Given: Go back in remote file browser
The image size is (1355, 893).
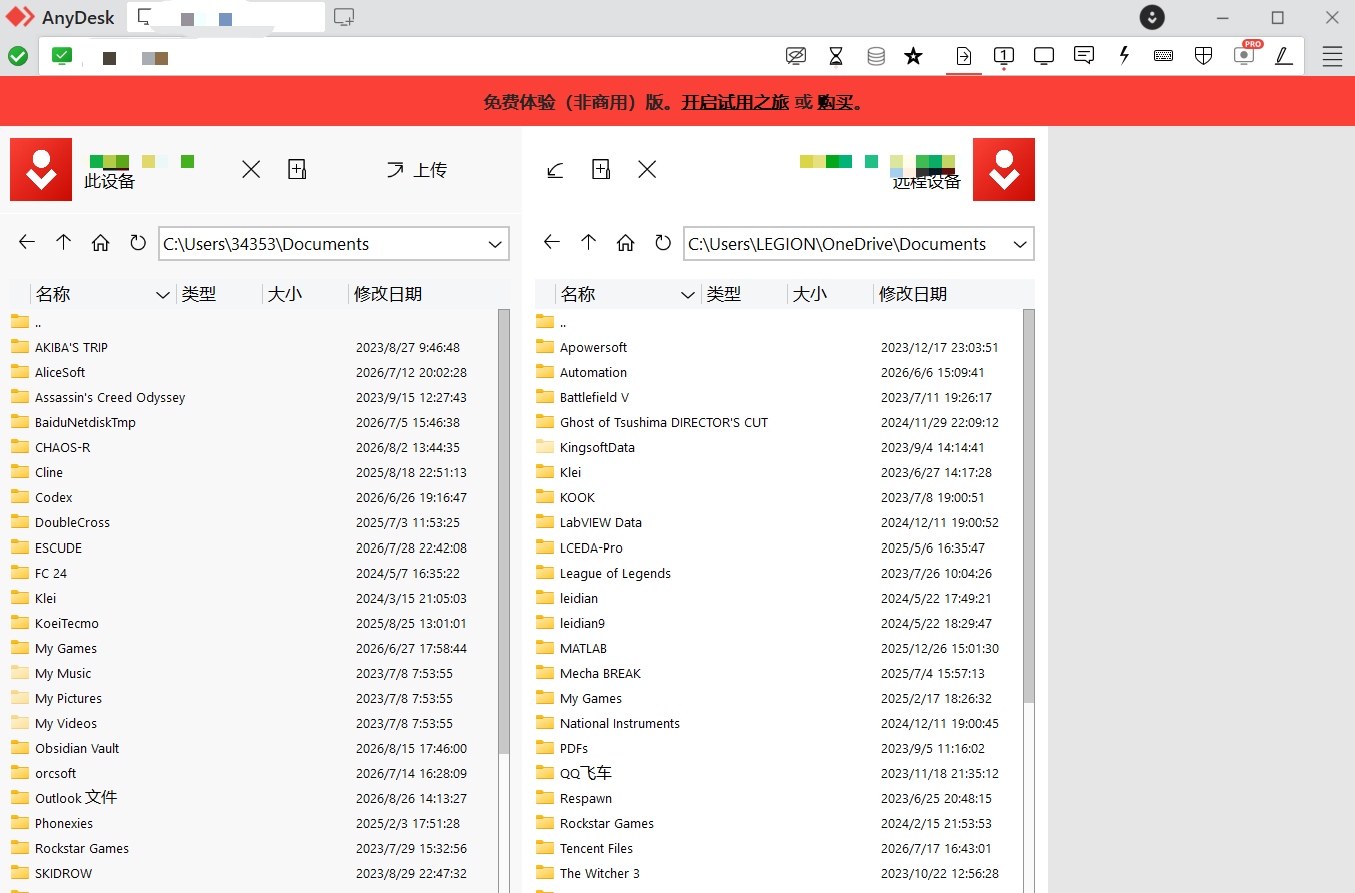Looking at the screenshot, I should (552, 243).
